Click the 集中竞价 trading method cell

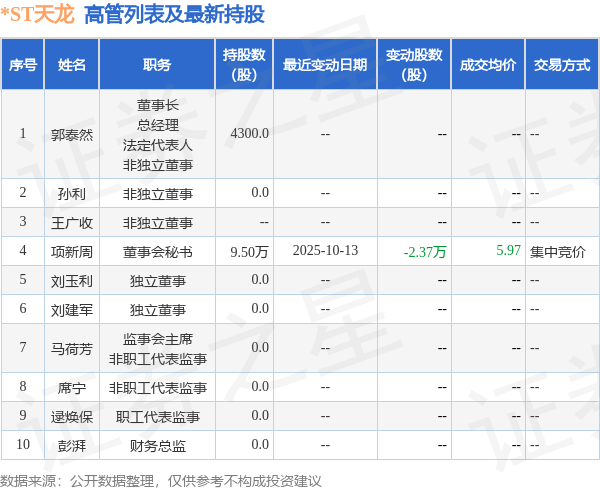(558, 252)
